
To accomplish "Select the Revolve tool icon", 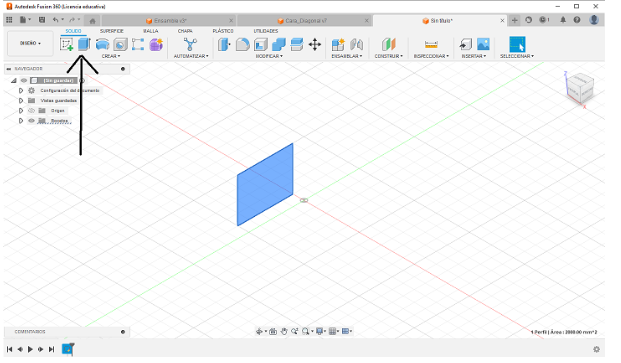I will (102, 44).
